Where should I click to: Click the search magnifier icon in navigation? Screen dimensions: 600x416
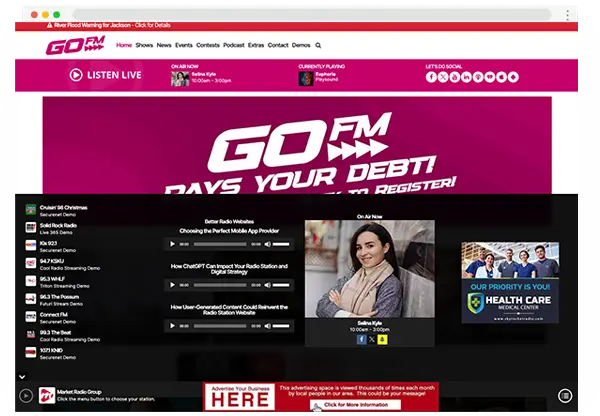click(x=319, y=45)
